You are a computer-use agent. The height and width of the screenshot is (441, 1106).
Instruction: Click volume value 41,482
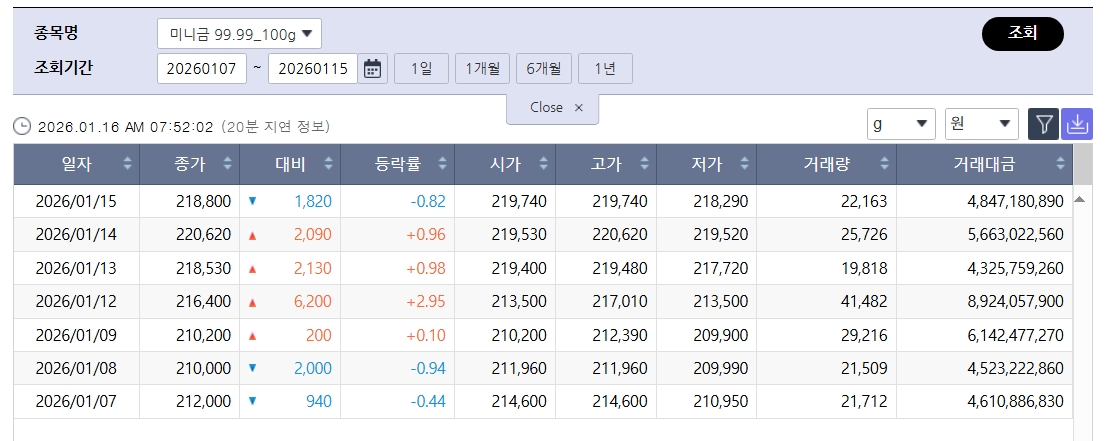[864, 301]
